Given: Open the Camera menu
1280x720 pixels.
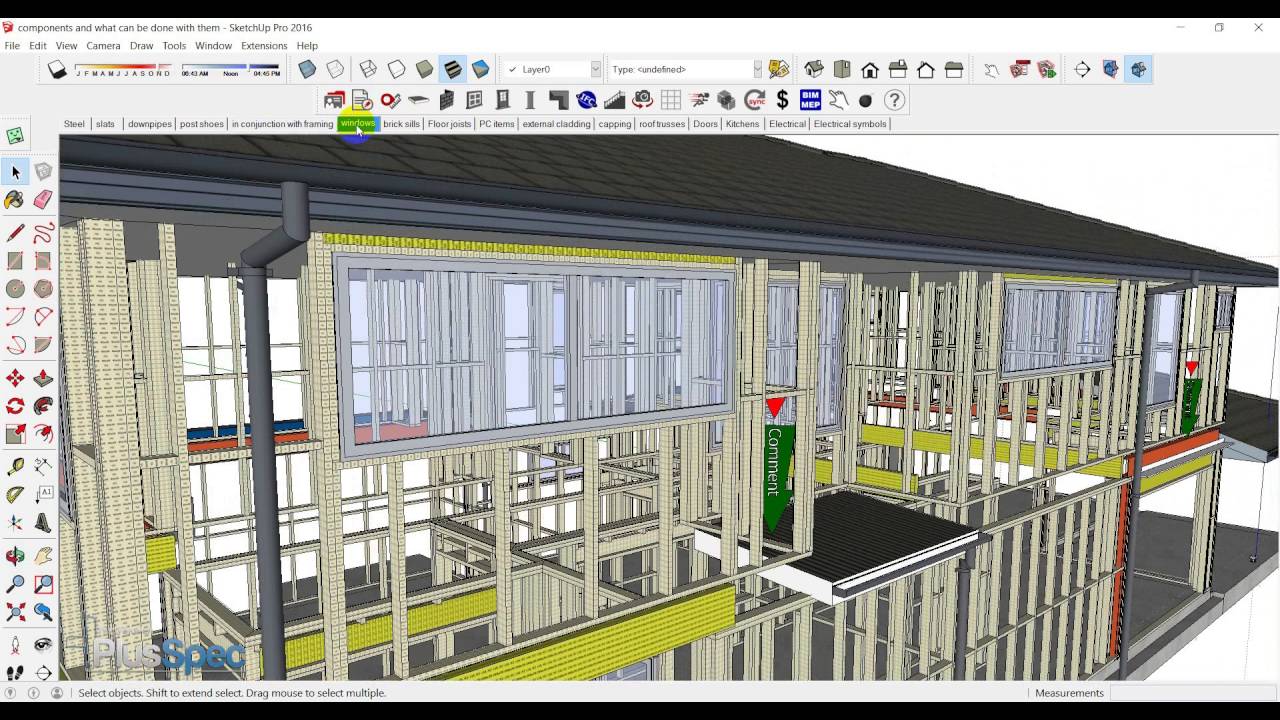Looking at the screenshot, I should (x=103, y=46).
